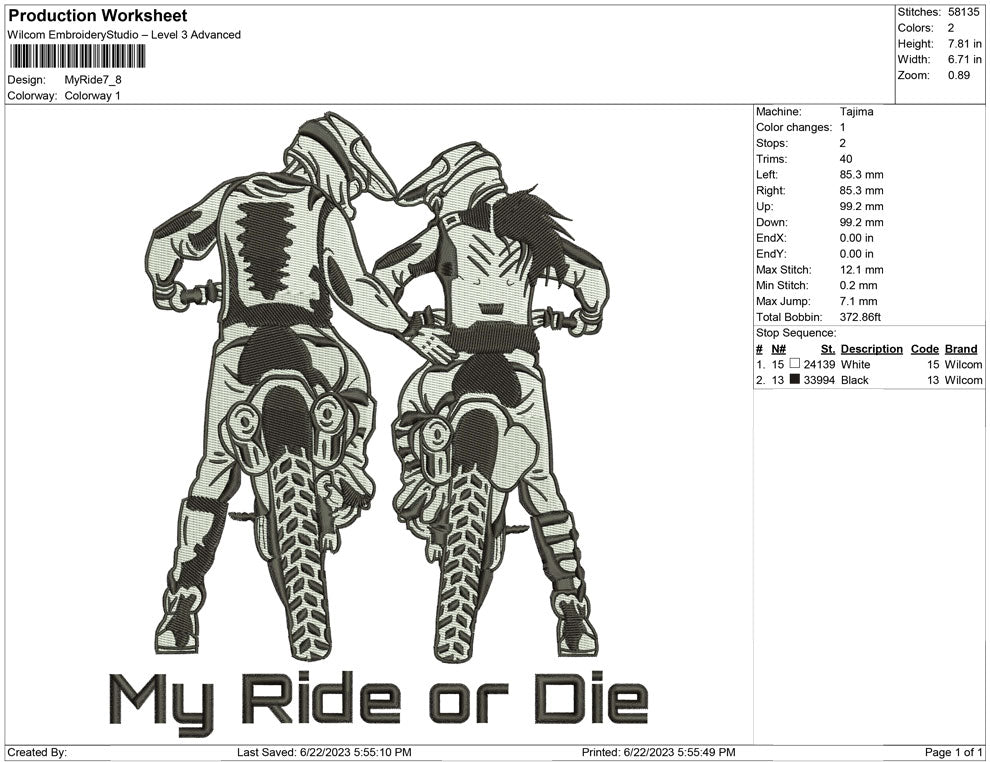Click the barcode under the worksheet header
The width and height of the screenshot is (990, 762).
pyautogui.click(x=78, y=56)
